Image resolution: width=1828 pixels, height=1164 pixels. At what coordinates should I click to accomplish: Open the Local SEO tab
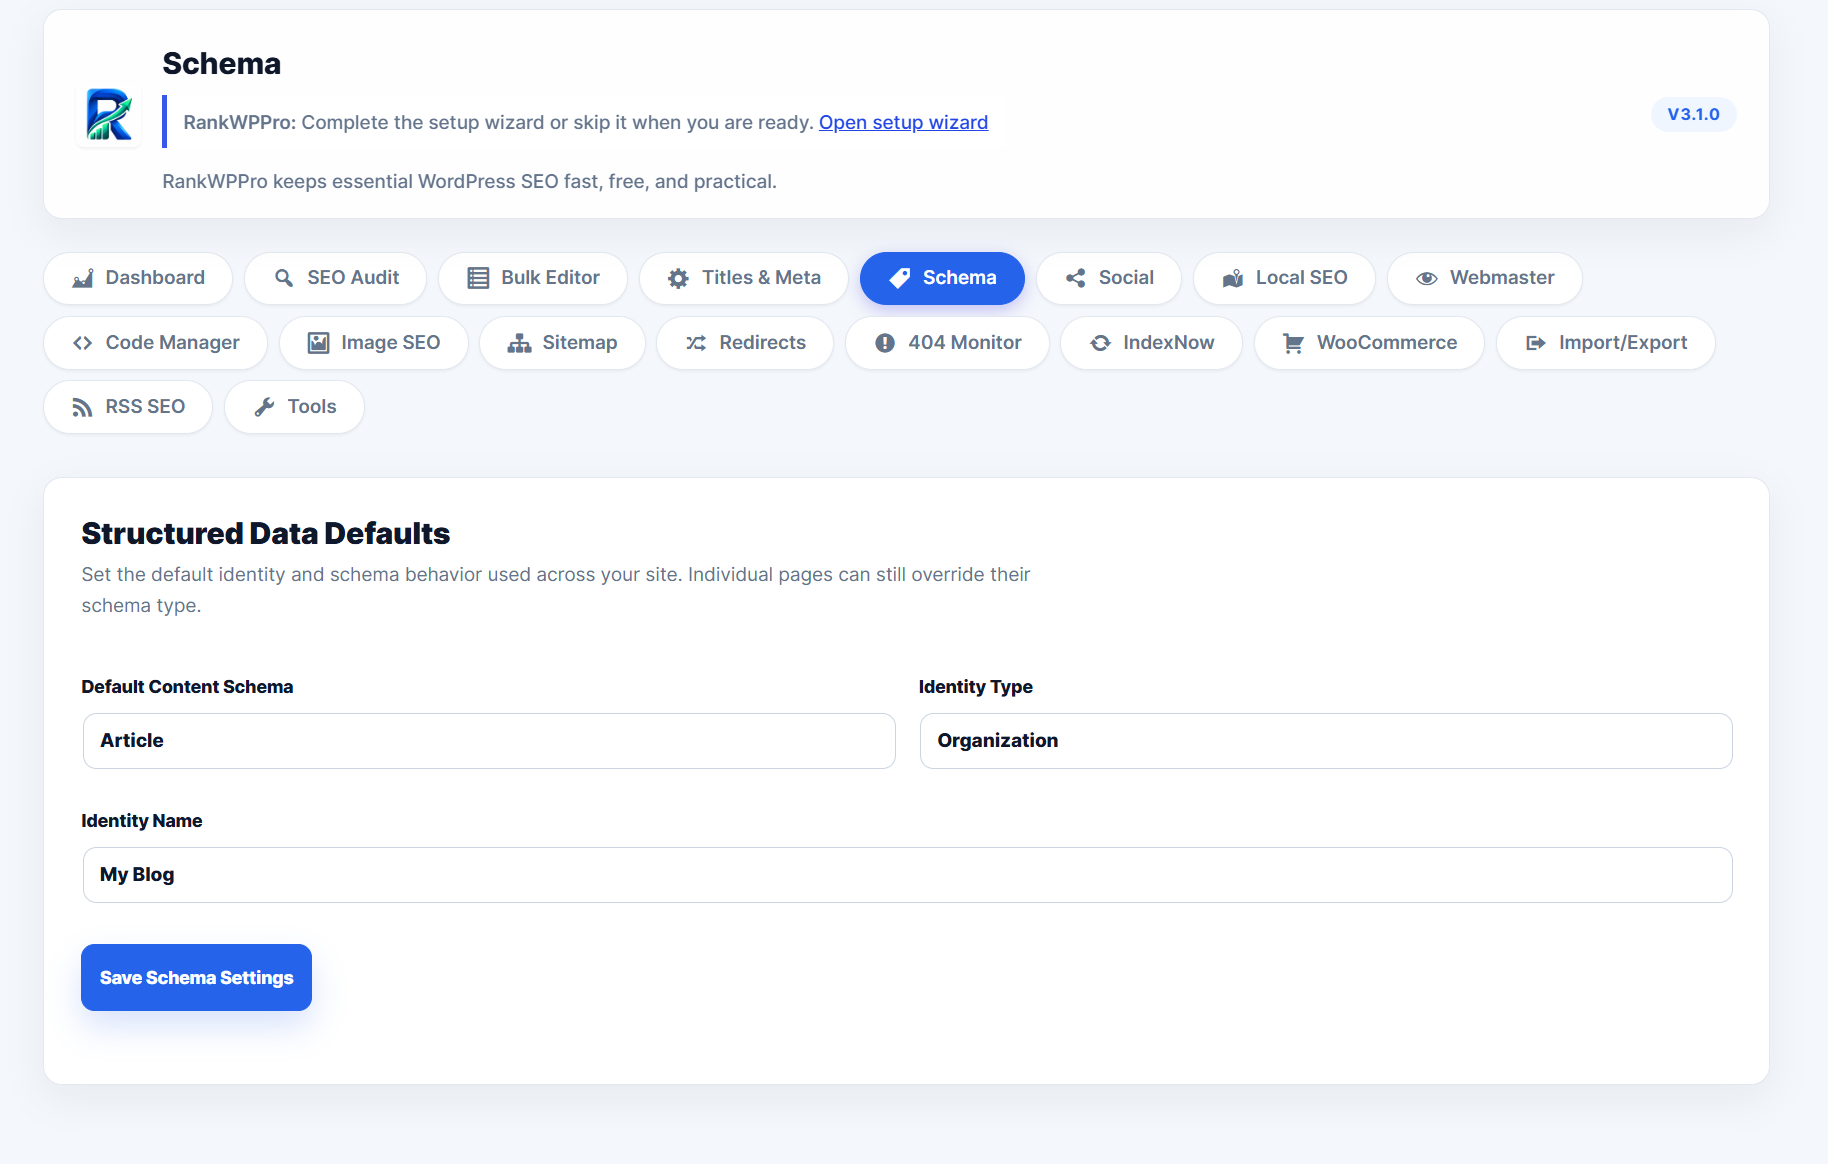[x=1284, y=278]
